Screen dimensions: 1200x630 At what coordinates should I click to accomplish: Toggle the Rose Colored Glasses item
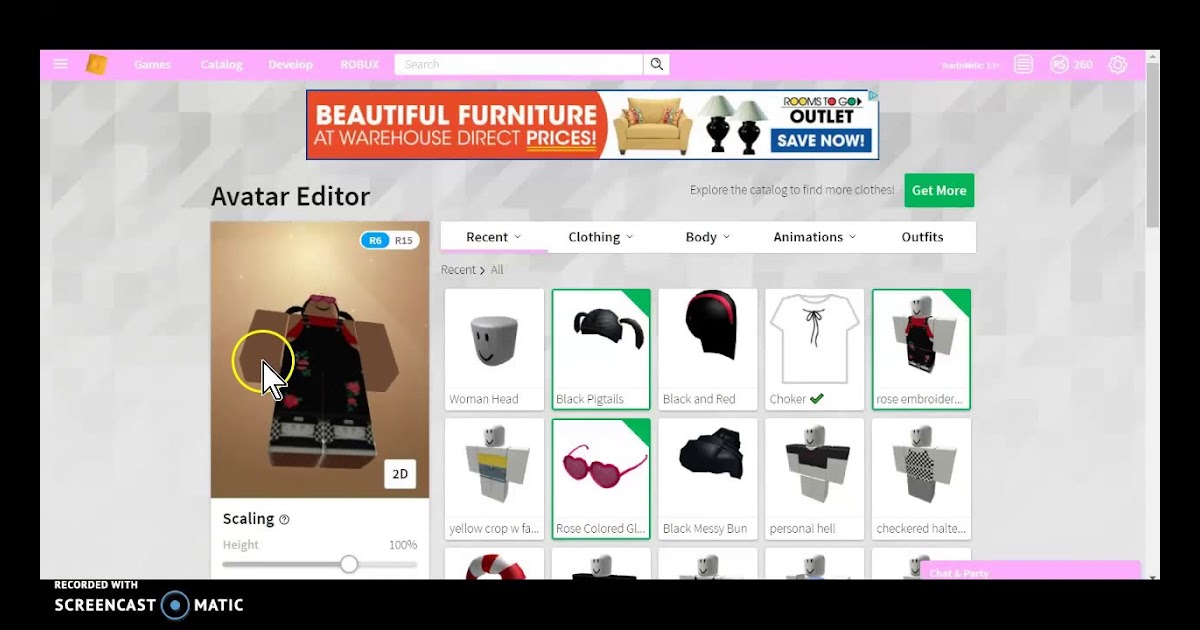click(x=601, y=479)
